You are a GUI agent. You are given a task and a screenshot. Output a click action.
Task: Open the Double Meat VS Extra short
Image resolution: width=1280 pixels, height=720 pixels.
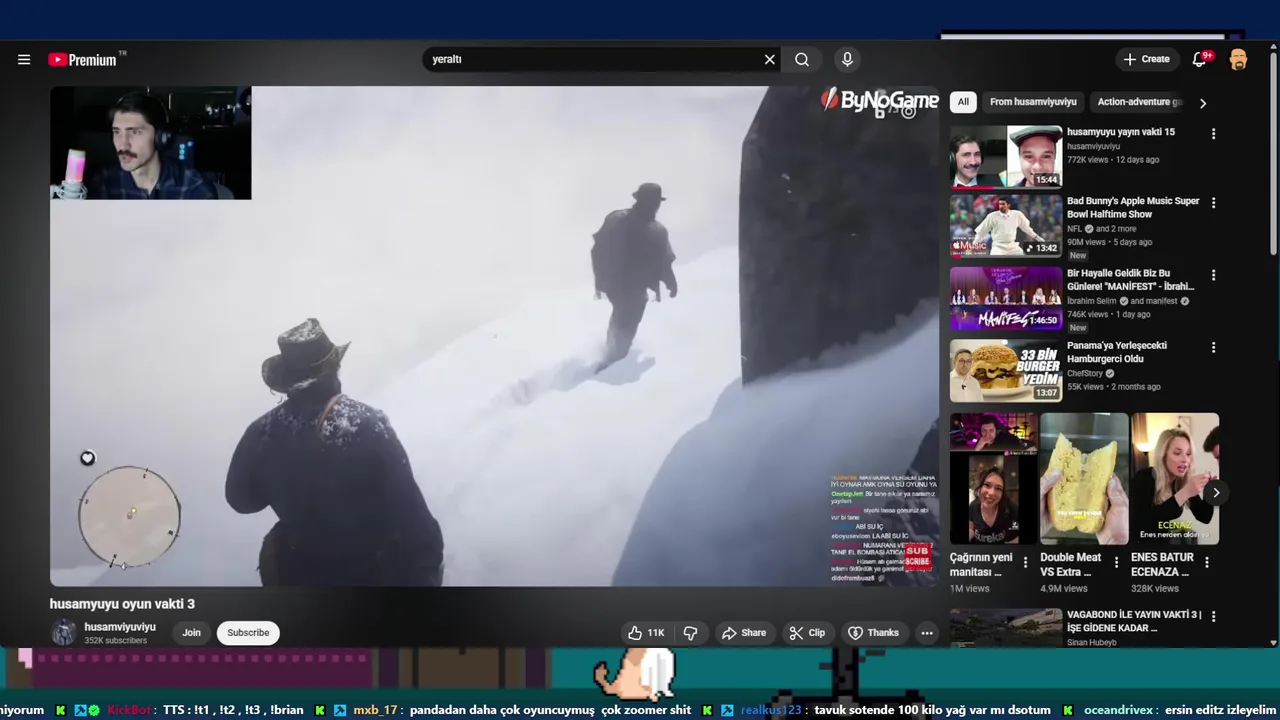(x=1084, y=479)
